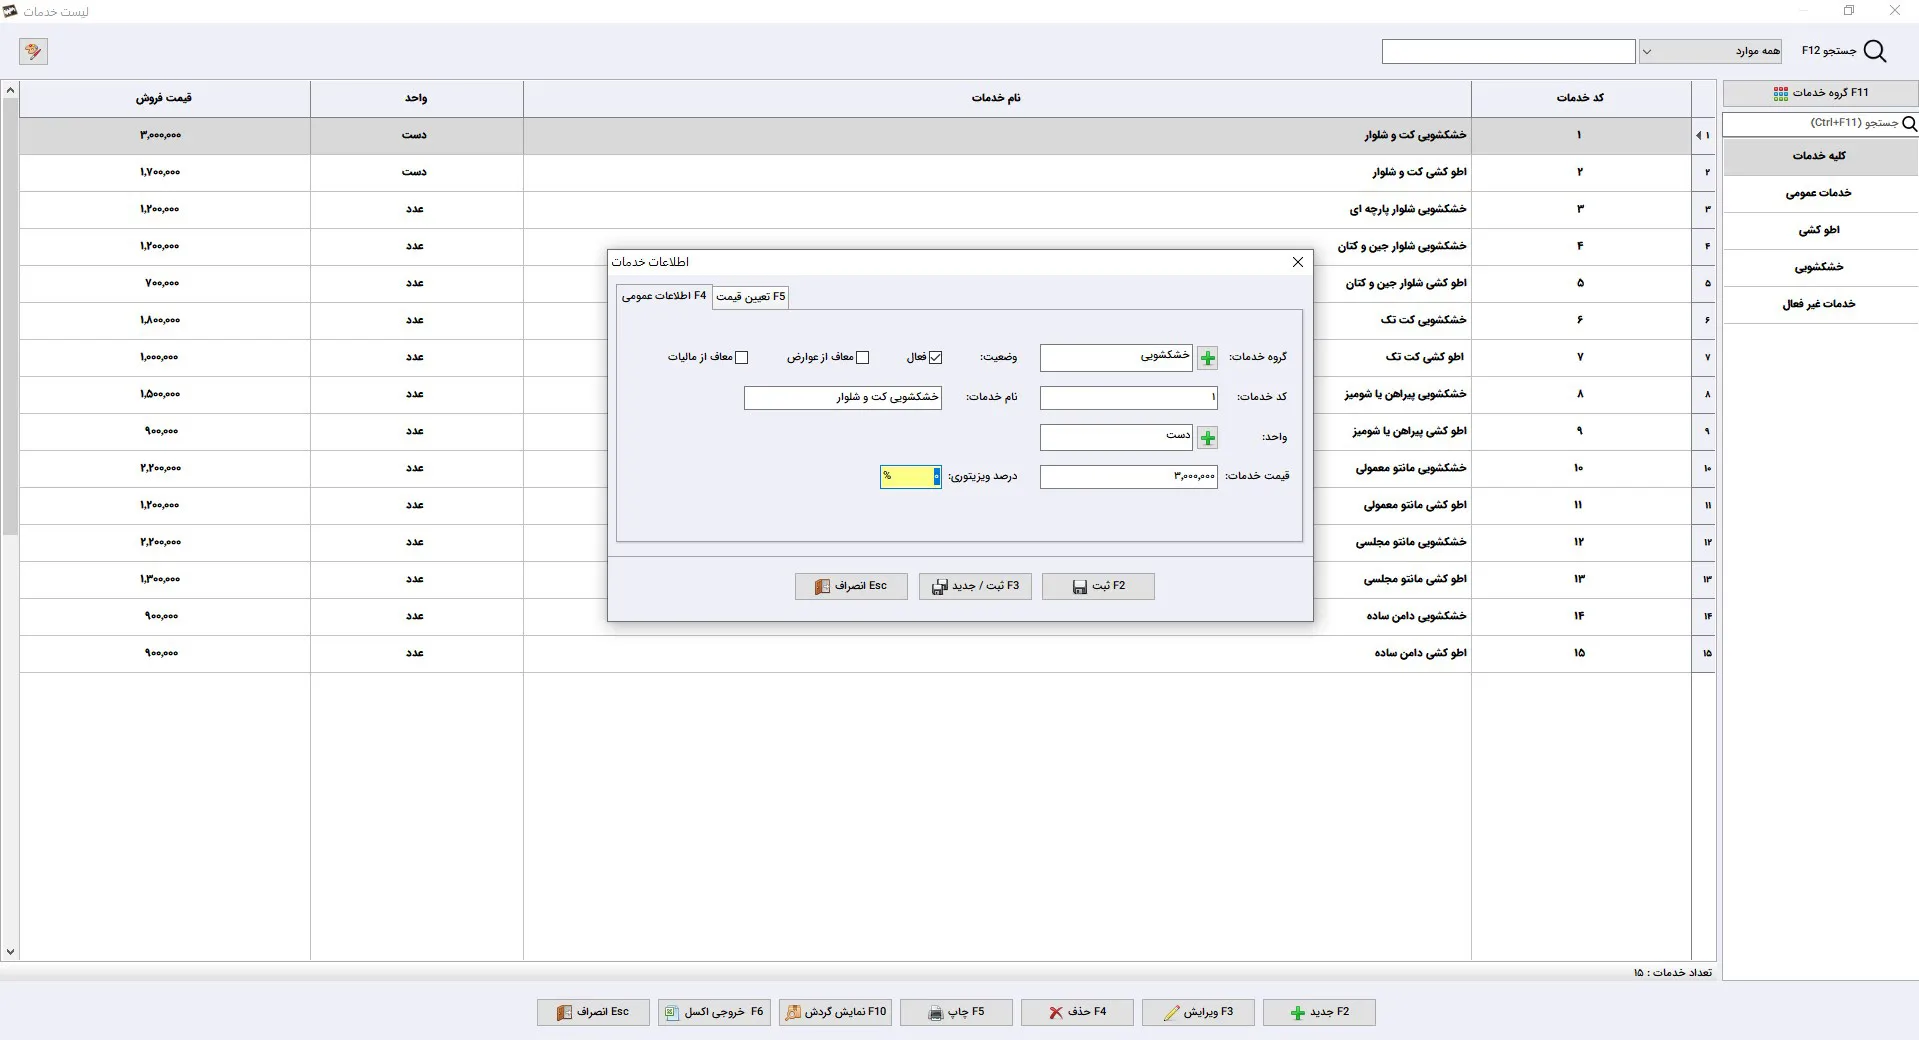Click the F12 search magnifier icon
1919x1040 pixels.
1875,51
